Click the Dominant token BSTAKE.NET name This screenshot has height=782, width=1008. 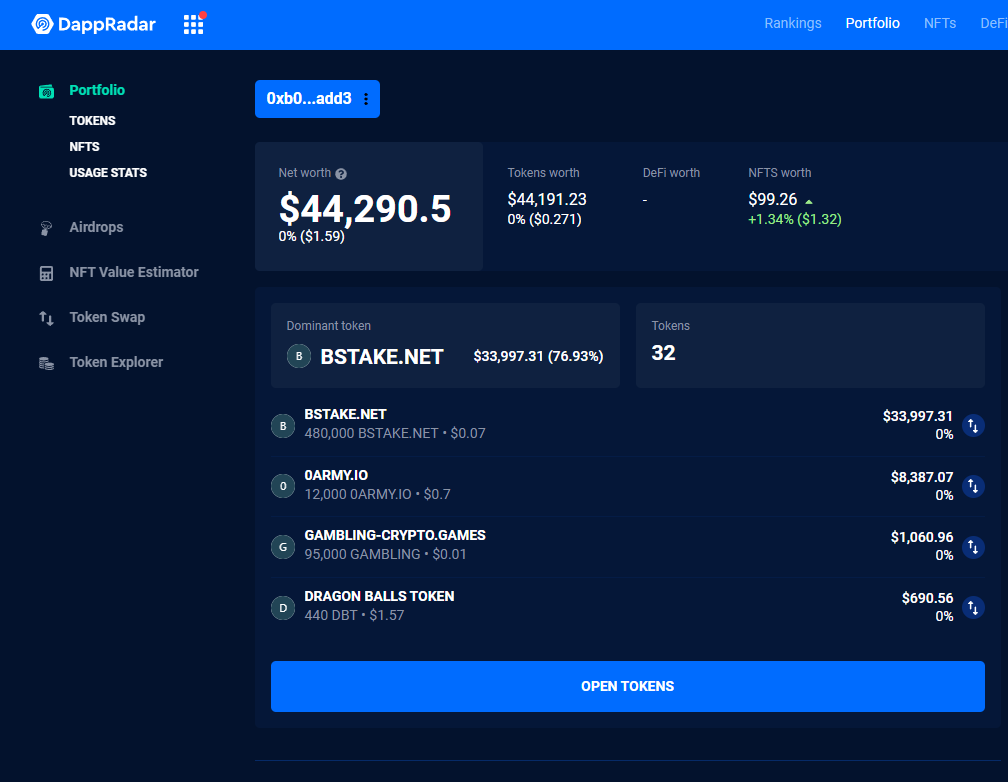pyautogui.click(x=382, y=356)
